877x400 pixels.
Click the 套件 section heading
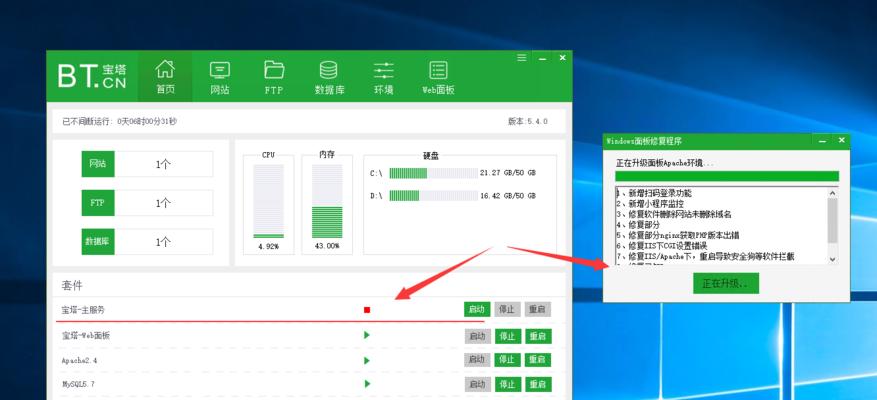[72, 285]
